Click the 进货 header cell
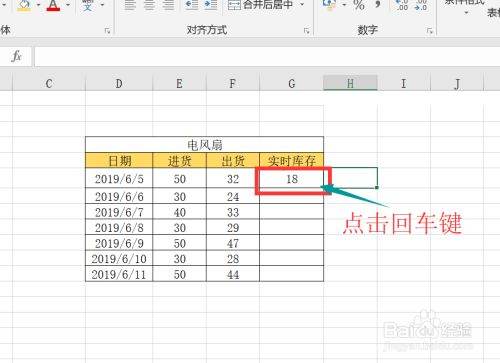Viewport: 500px width, 363px height. 179,161
